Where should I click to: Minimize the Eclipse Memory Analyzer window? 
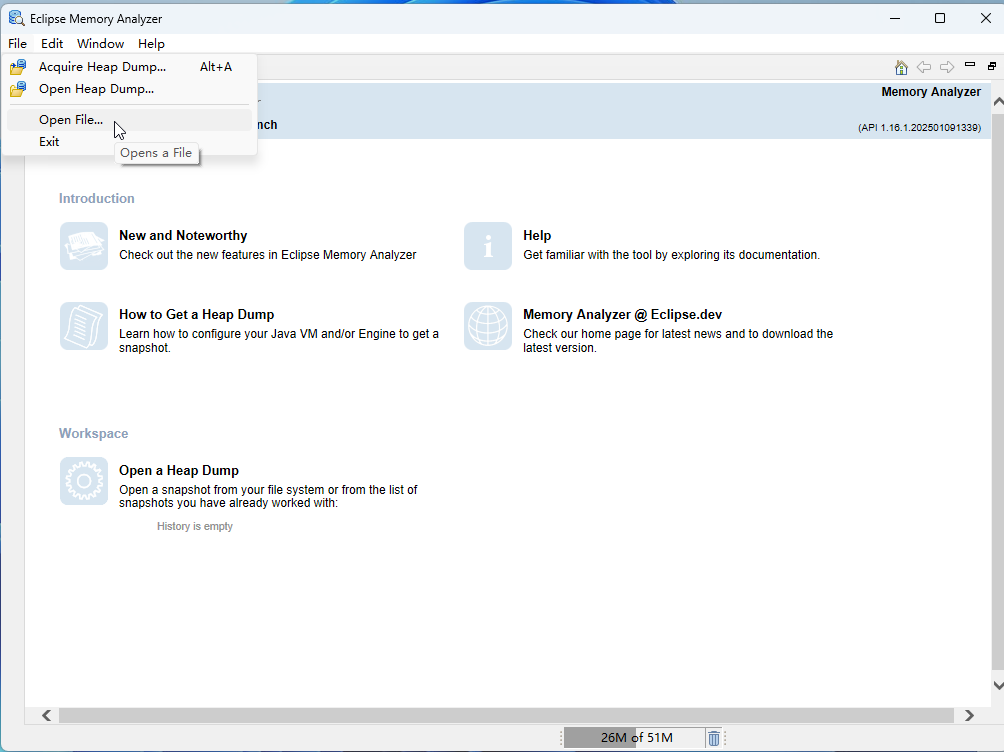click(x=895, y=18)
